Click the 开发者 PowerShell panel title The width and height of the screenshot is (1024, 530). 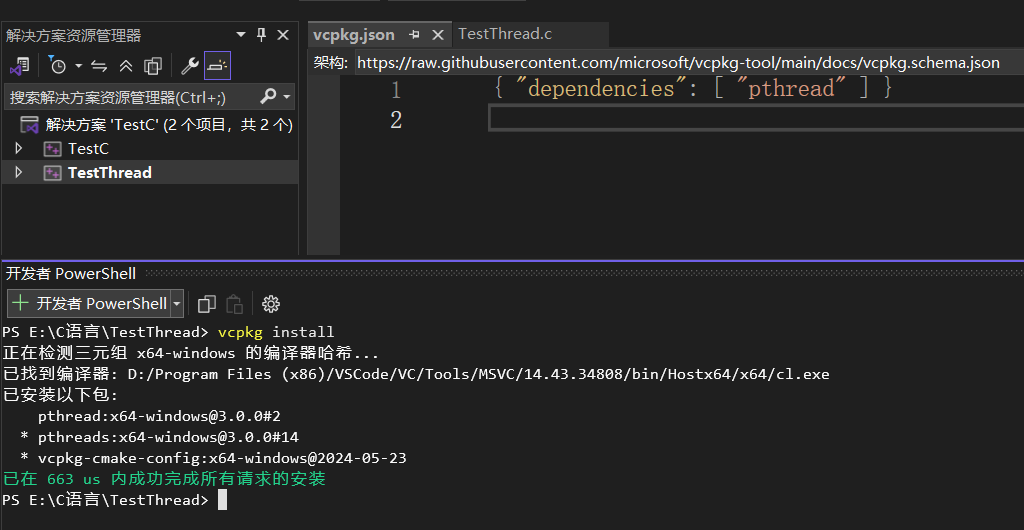(71, 273)
